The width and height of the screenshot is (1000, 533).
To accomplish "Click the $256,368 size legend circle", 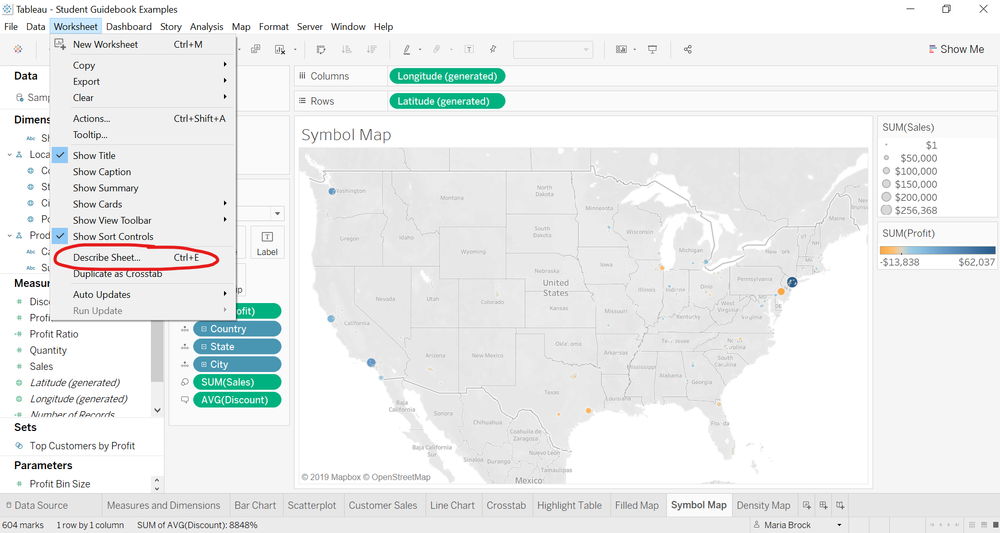I will tap(886, 210).
